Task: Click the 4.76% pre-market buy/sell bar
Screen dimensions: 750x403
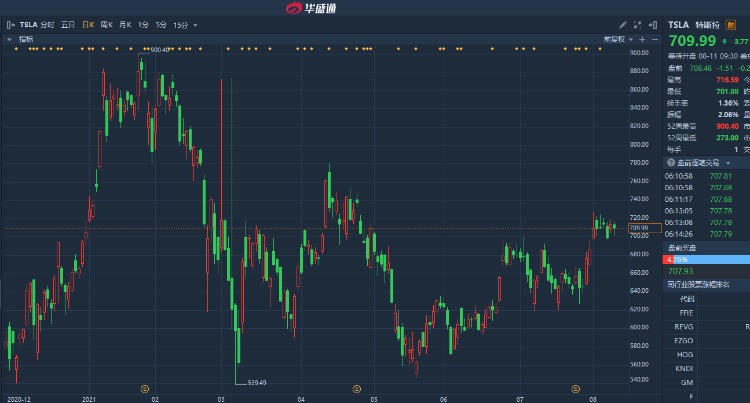Action: pyautogui.click(x=706, y=260)
